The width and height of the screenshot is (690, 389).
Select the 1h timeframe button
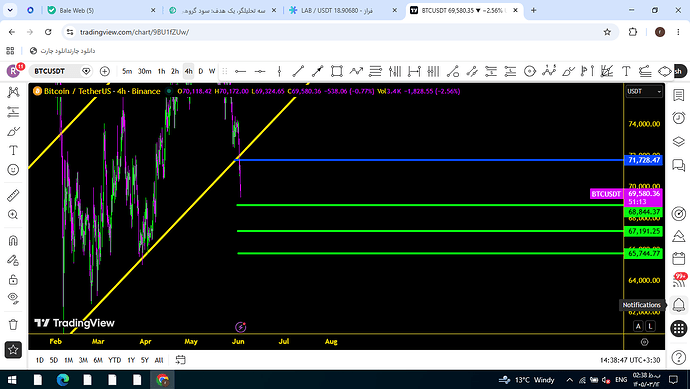pos(161,71)
